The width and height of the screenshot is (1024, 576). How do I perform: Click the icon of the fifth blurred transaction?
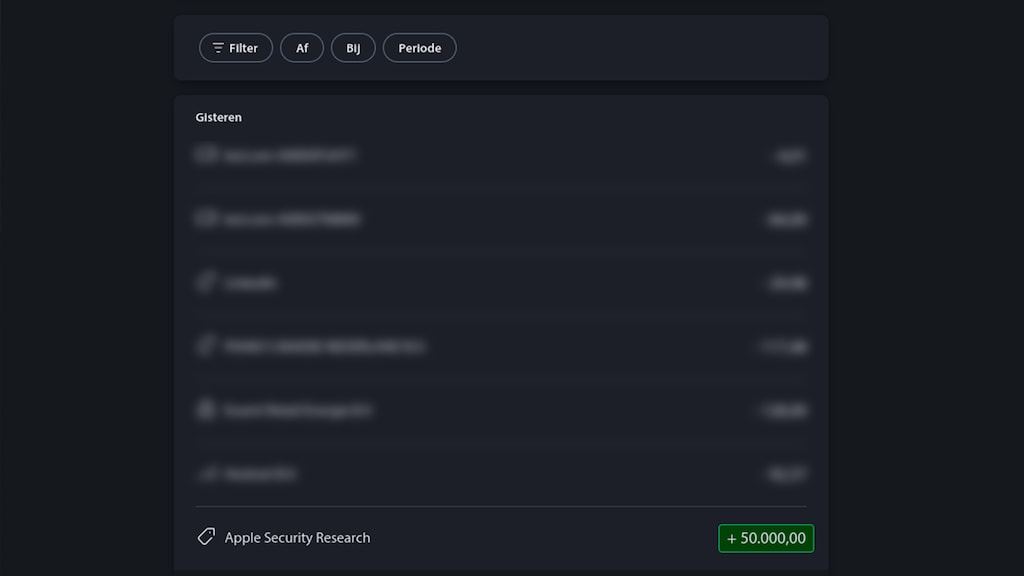pos(206,410)
